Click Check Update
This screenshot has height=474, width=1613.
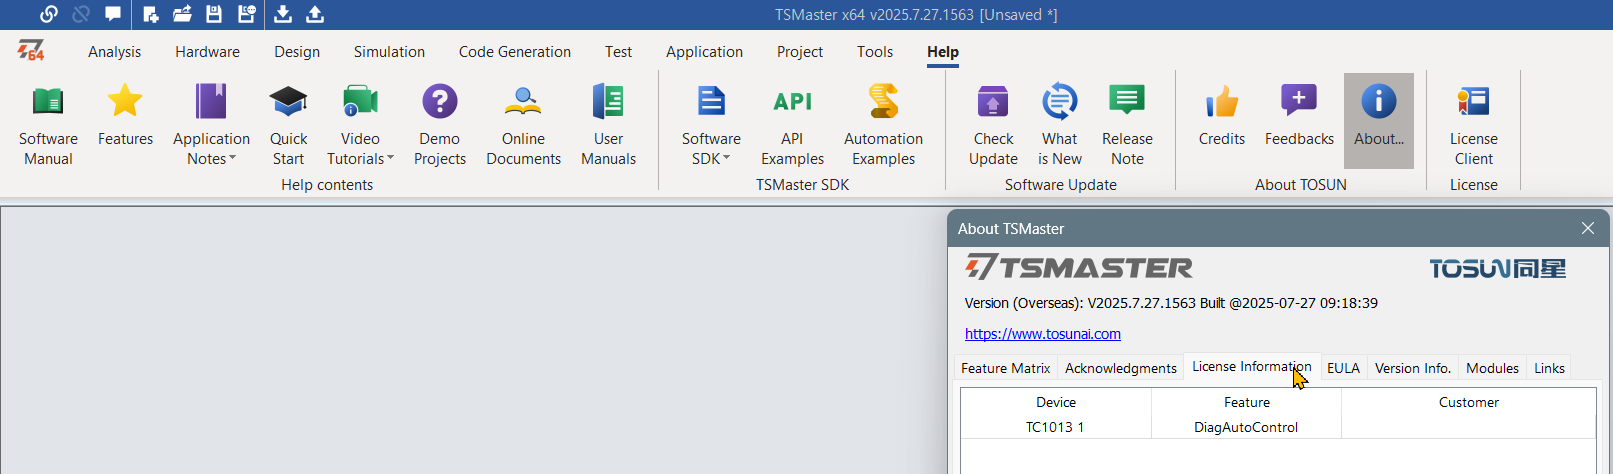(993, 125)
